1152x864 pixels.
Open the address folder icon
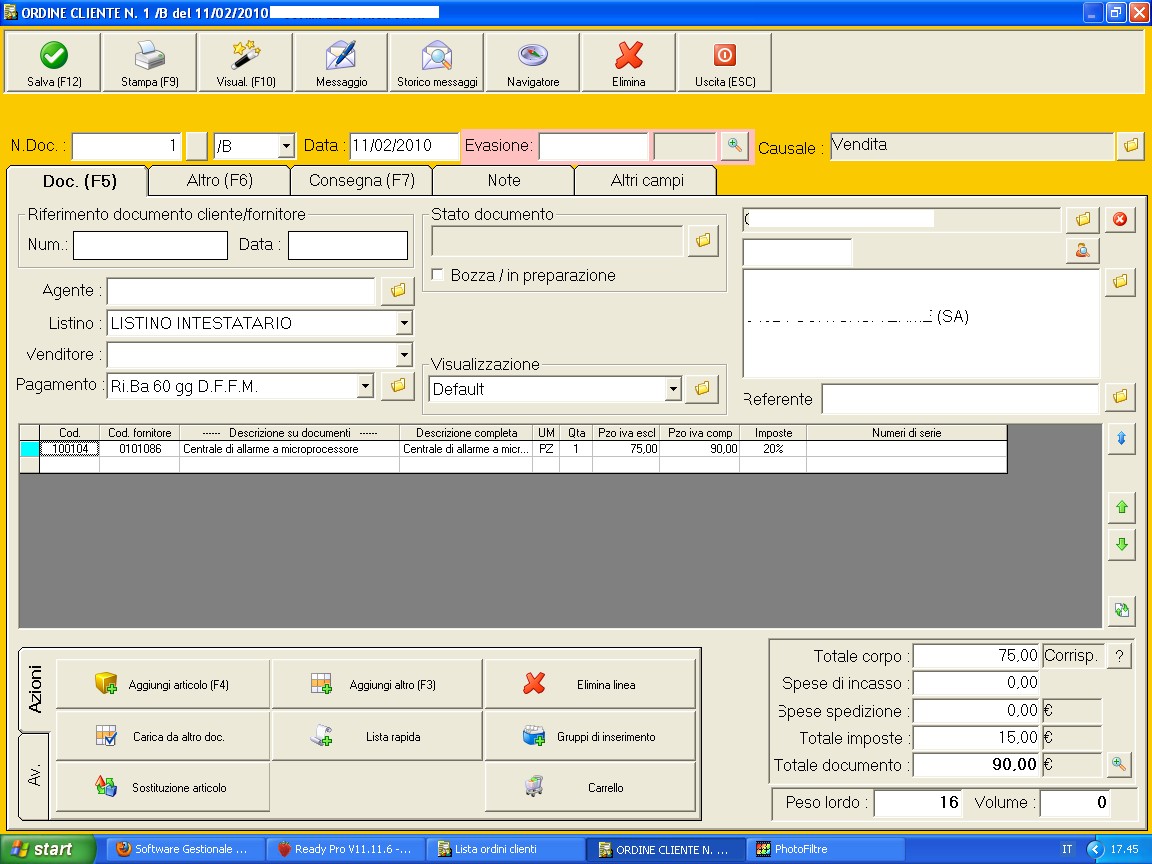pos(1120,281)
